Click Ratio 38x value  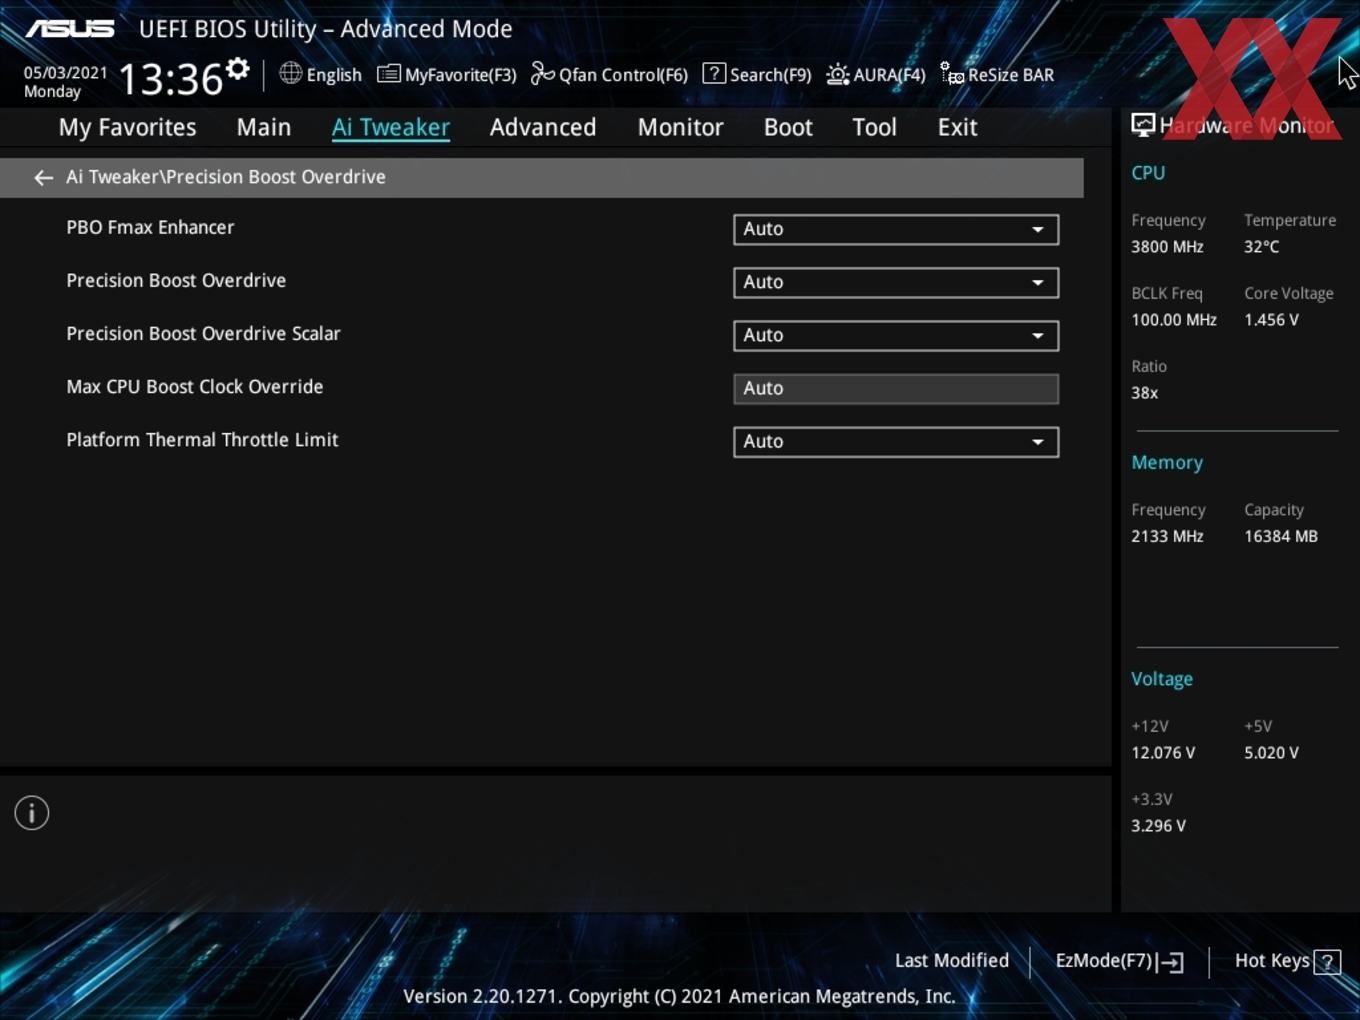[x=1144, y=393]
